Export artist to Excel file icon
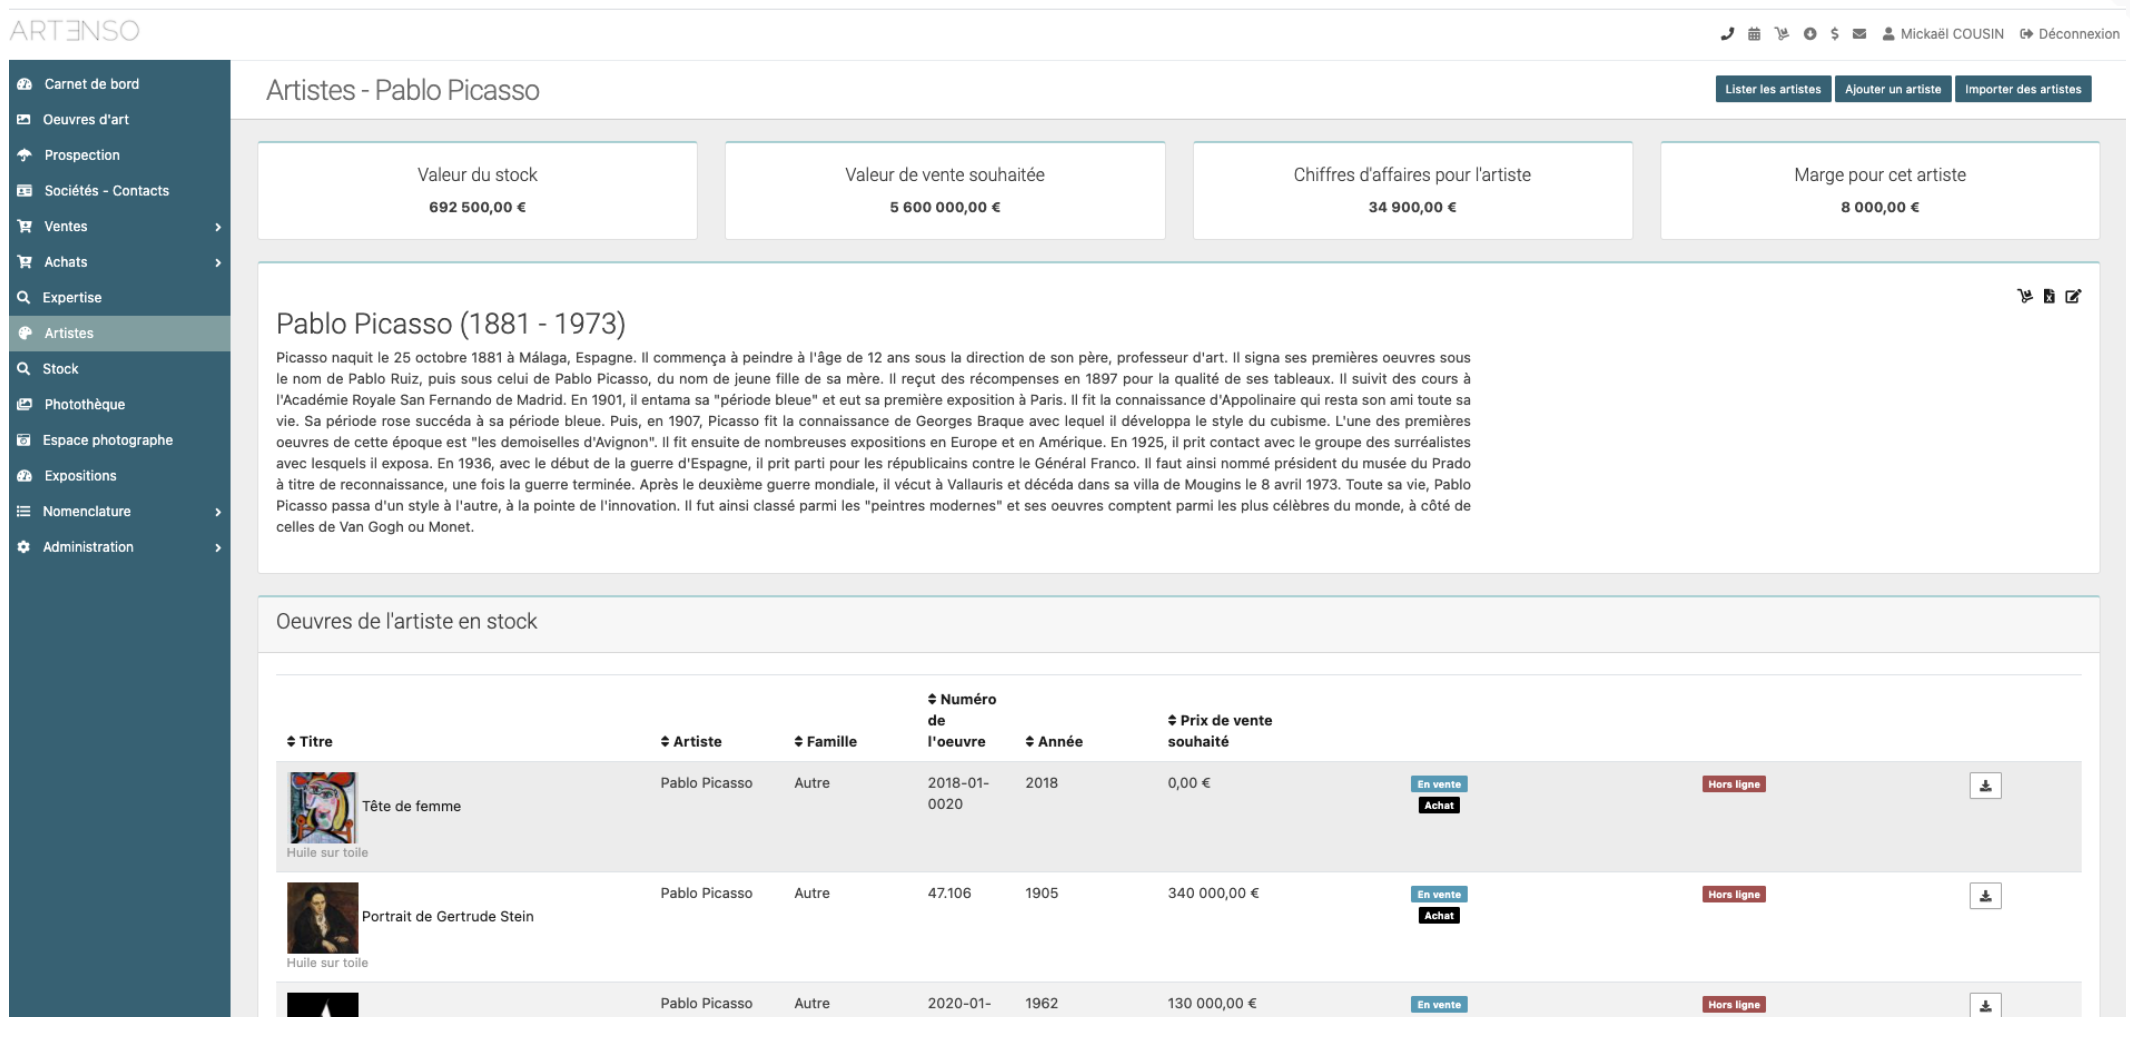The height and width of the screenshot is (1056, 2130). click(2049, 296)
